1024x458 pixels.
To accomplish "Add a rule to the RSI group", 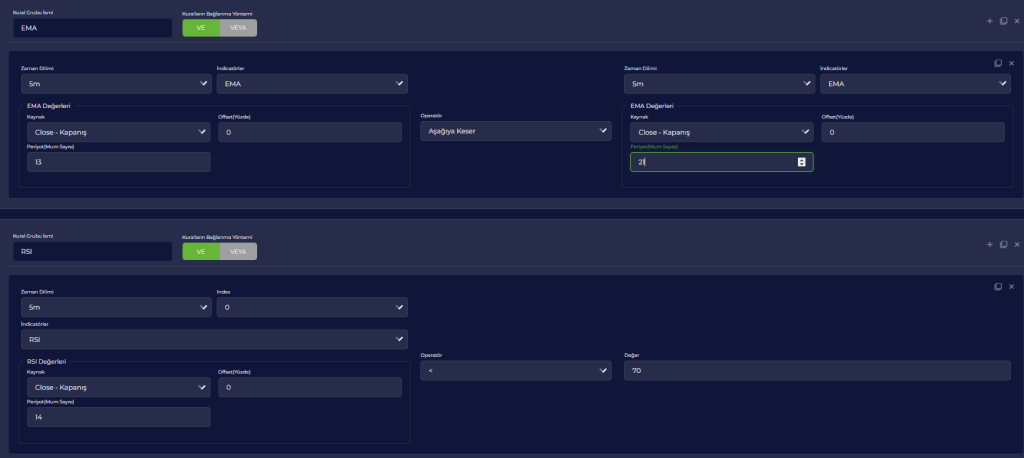I will point(989,244).
